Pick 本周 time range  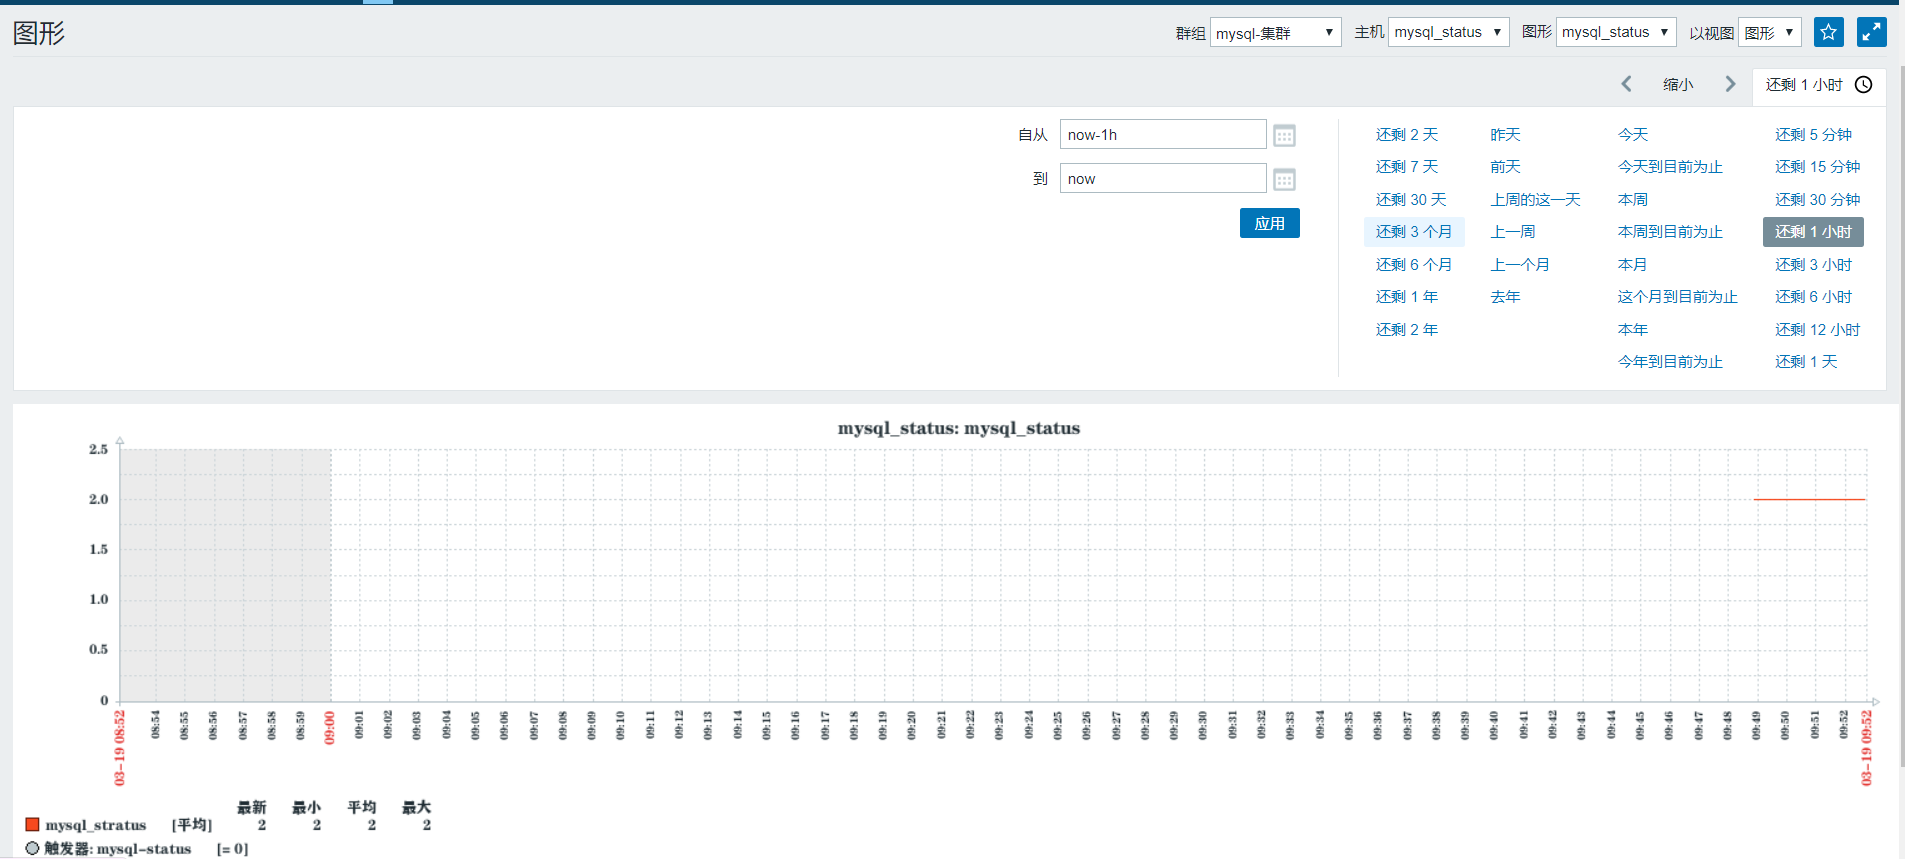(1633, 200)
